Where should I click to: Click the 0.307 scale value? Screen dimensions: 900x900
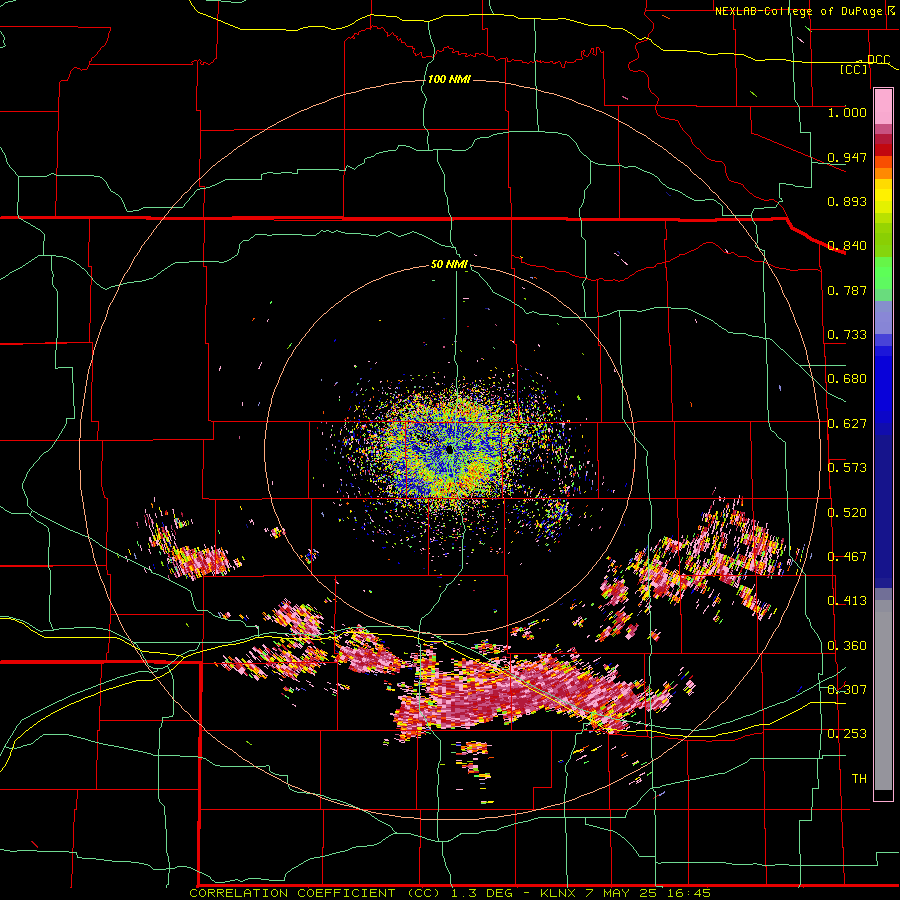pos(847,690)
